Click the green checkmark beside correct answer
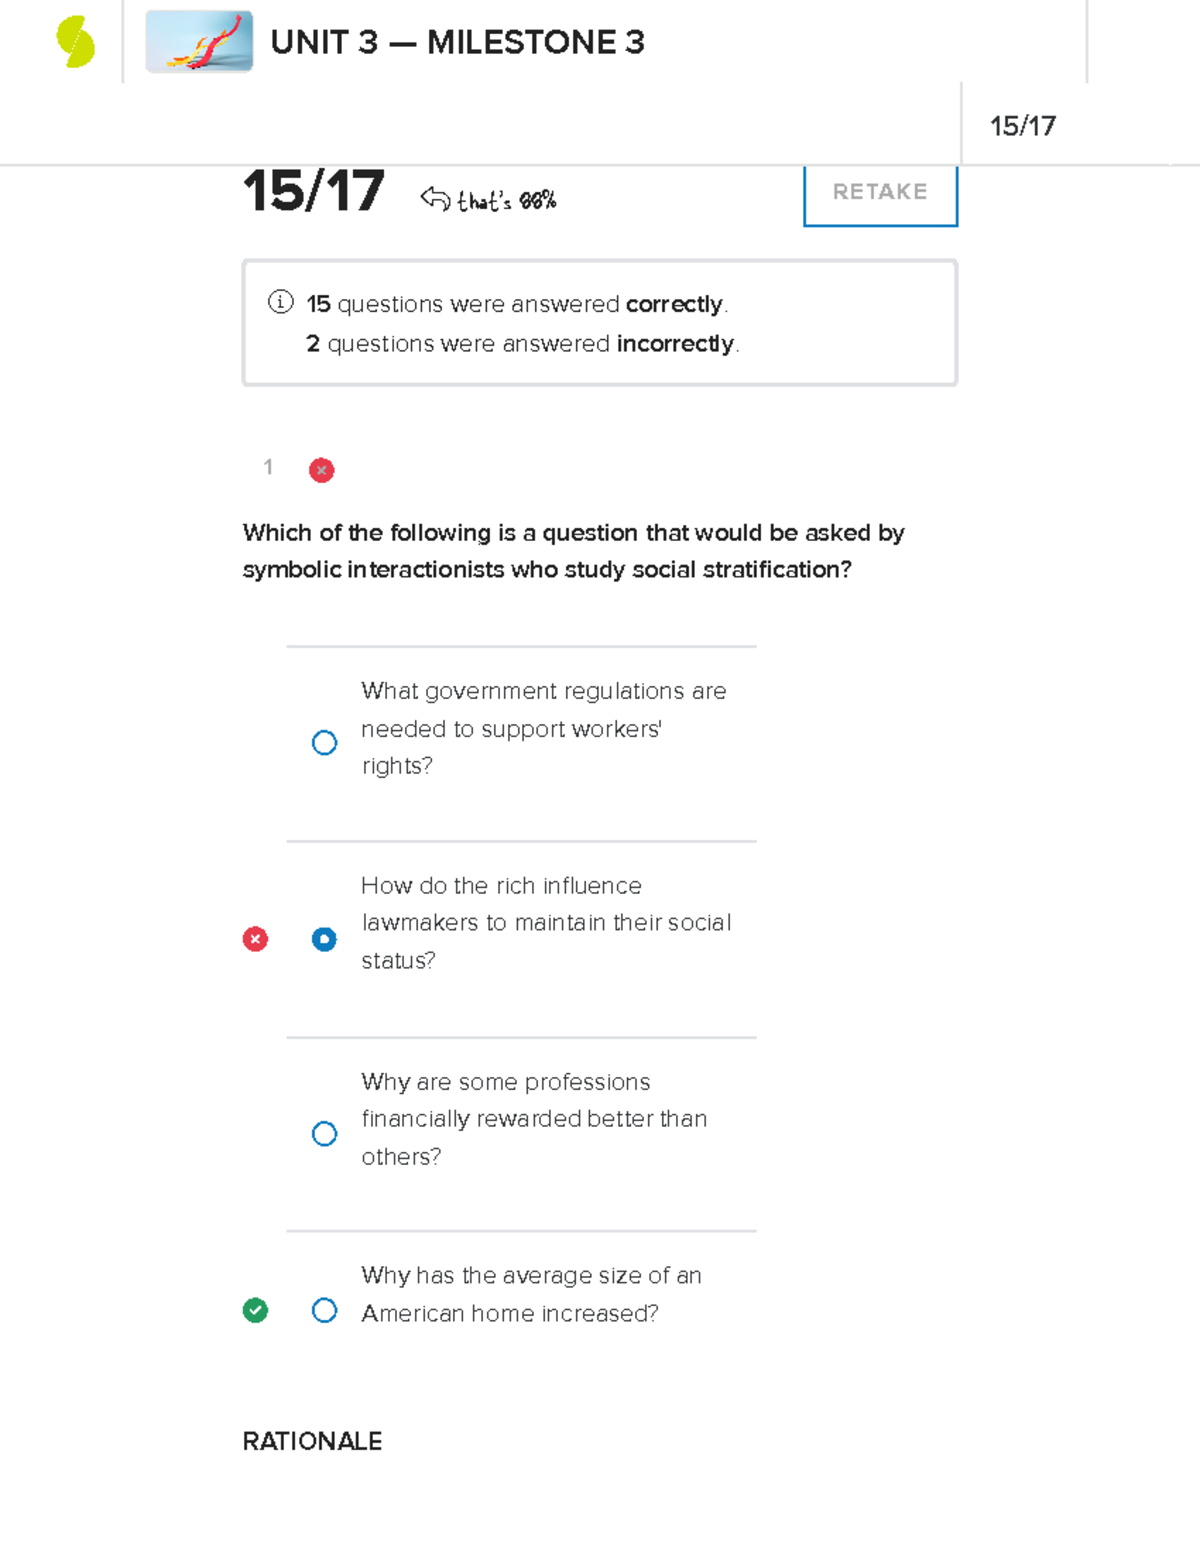This screenshot has width=1200, height=1553. 255,1310
